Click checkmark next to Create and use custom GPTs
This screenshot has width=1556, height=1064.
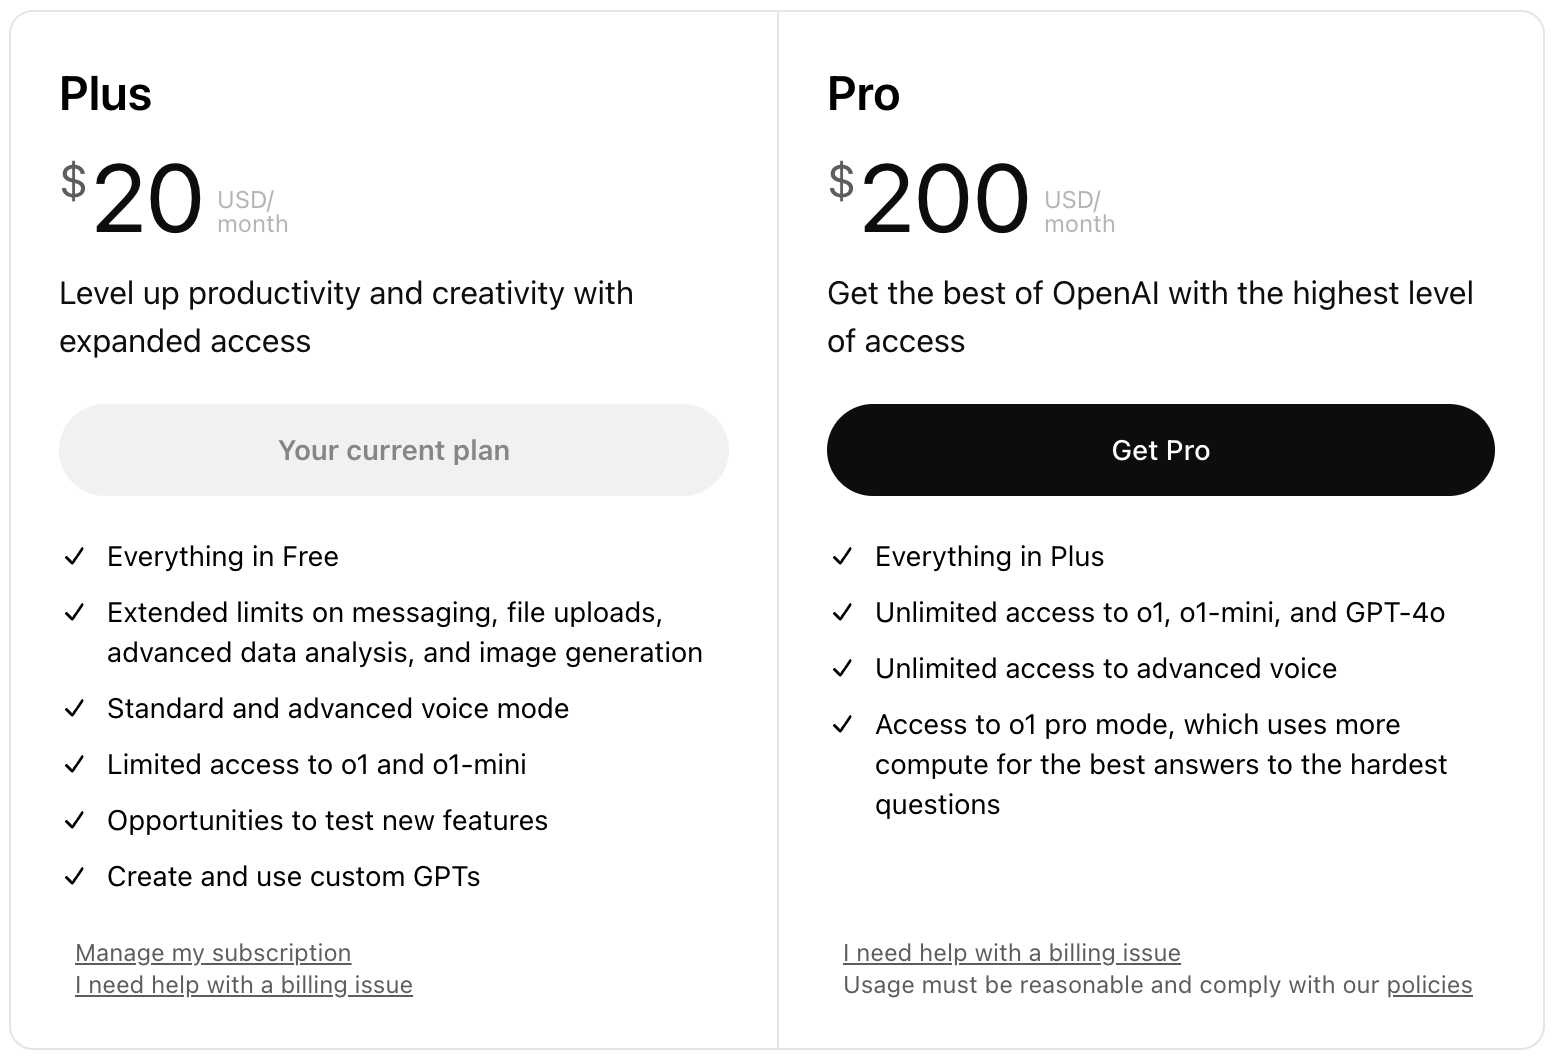[74, 877]
